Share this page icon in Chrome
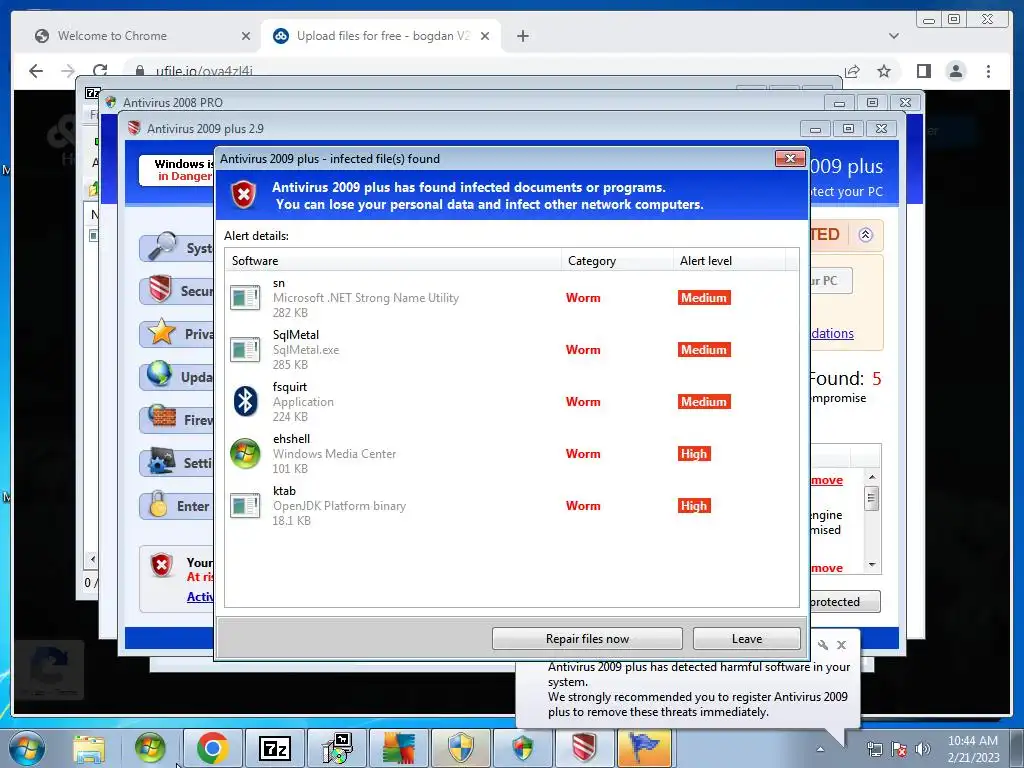The image size is (1024, 768). click(852, 71)
